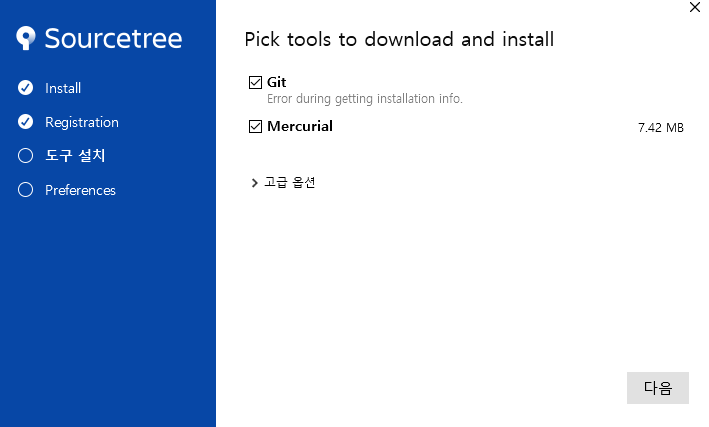Expand the 고급 옵션 chevron arrow

pos(254,183)
